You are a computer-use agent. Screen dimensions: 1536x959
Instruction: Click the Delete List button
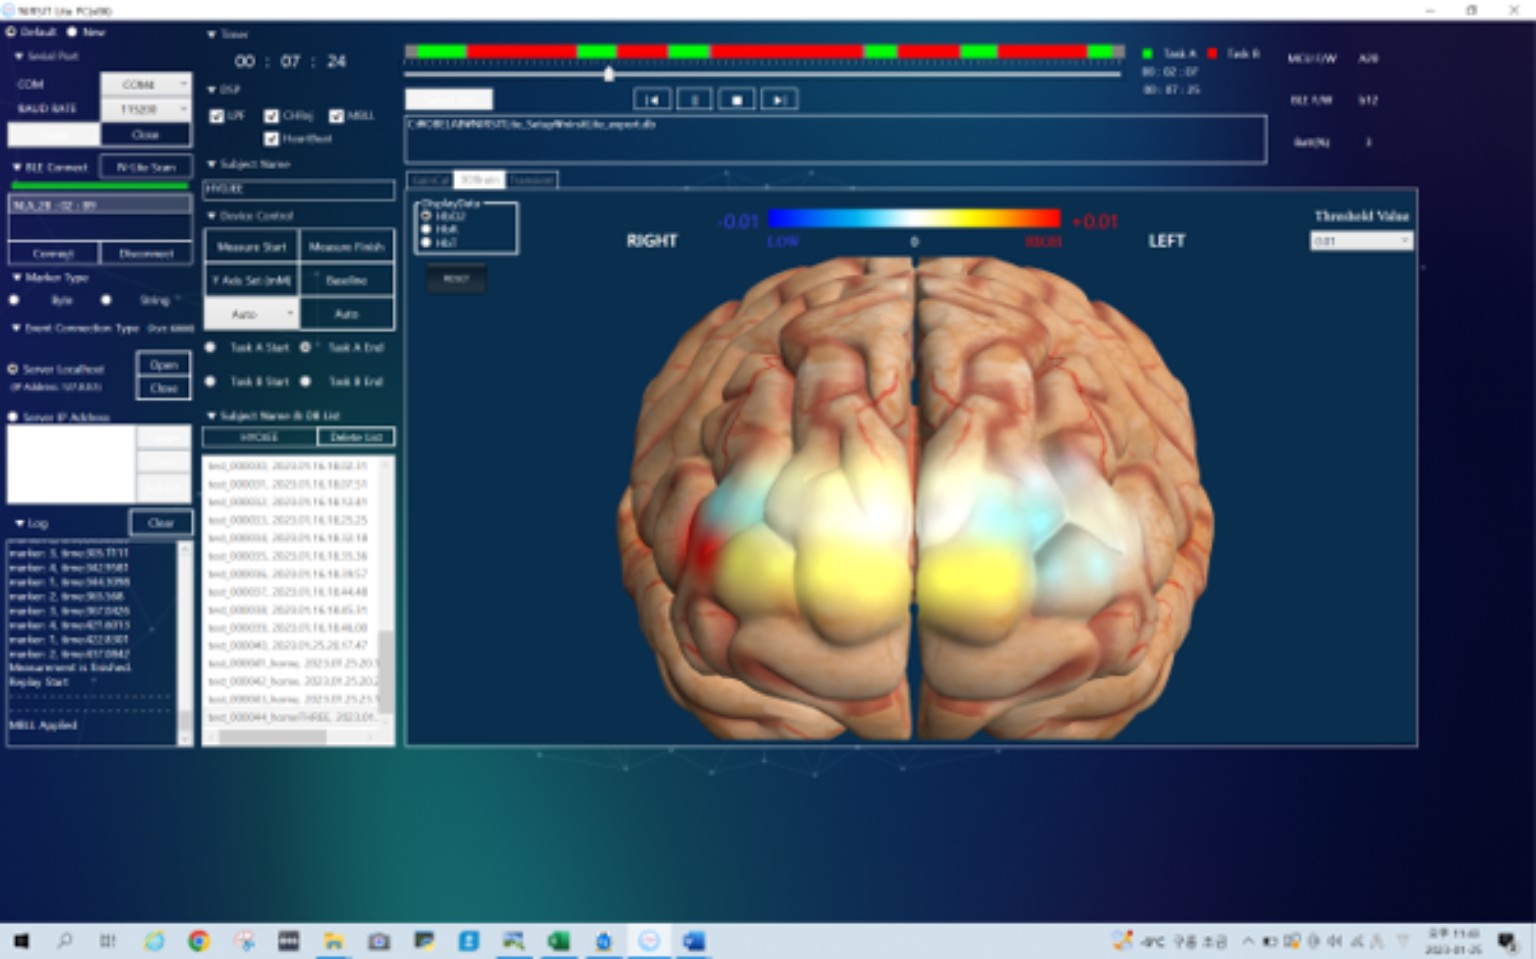[356, 437]
